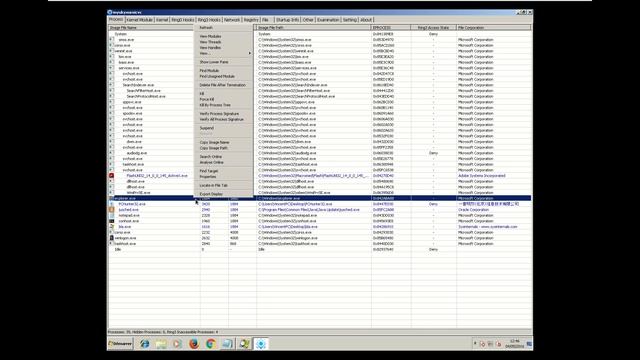Click the conhost.exe console icon
The height and width of the screenshot is (360, 640).
(111, 221)
